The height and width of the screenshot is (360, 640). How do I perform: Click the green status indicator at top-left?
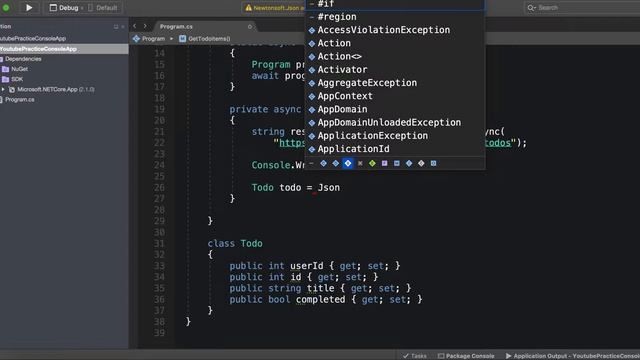(x=6, y=7)
